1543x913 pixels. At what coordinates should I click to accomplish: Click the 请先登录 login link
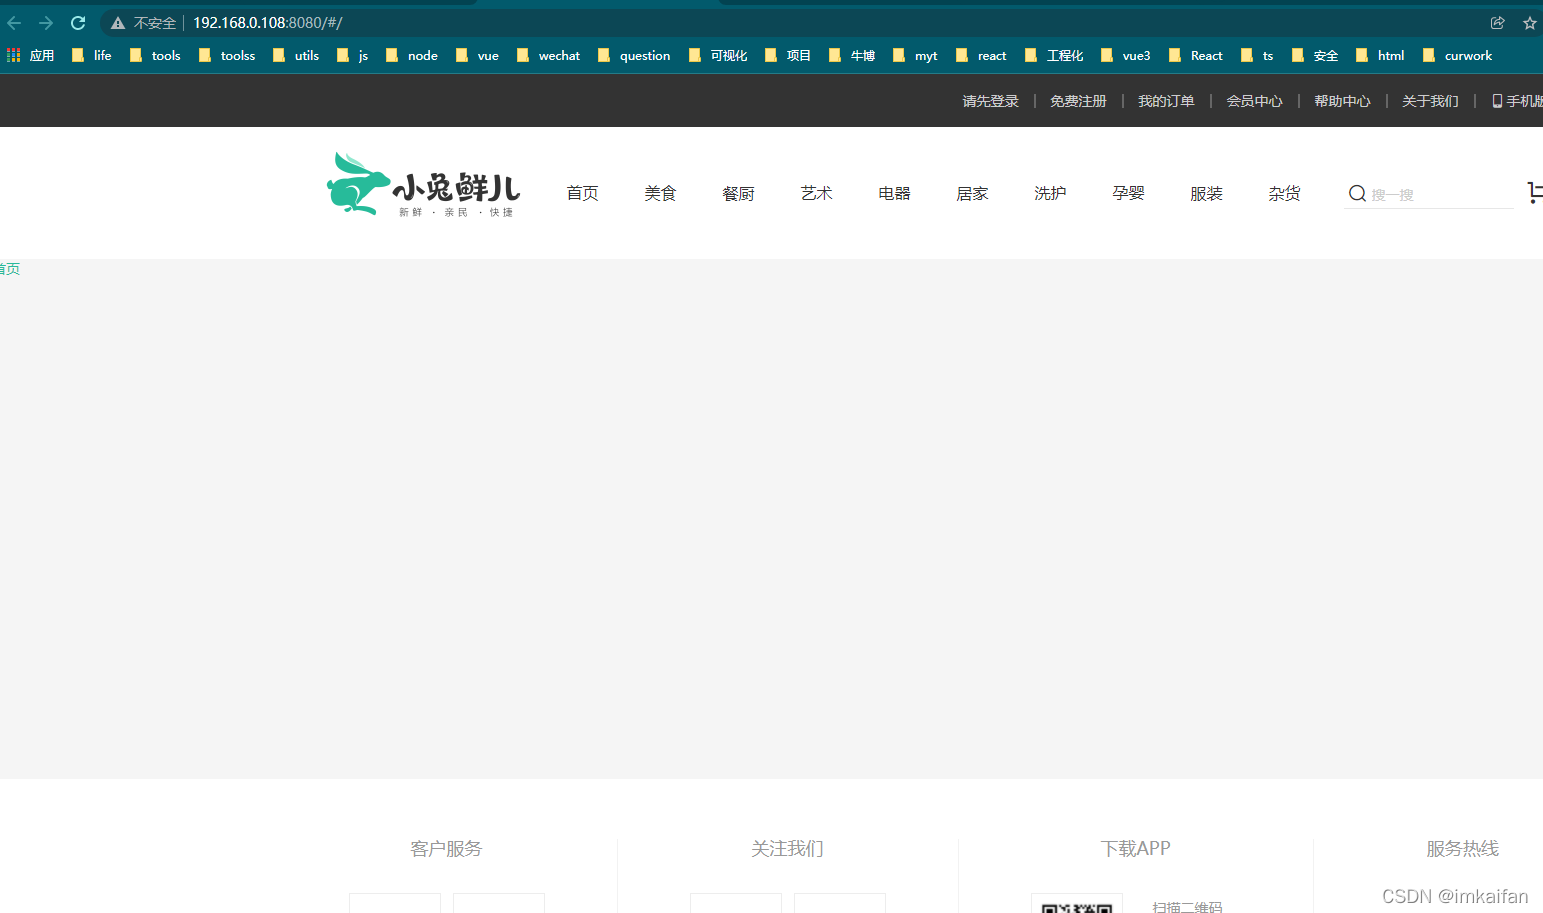pos(989,100)
